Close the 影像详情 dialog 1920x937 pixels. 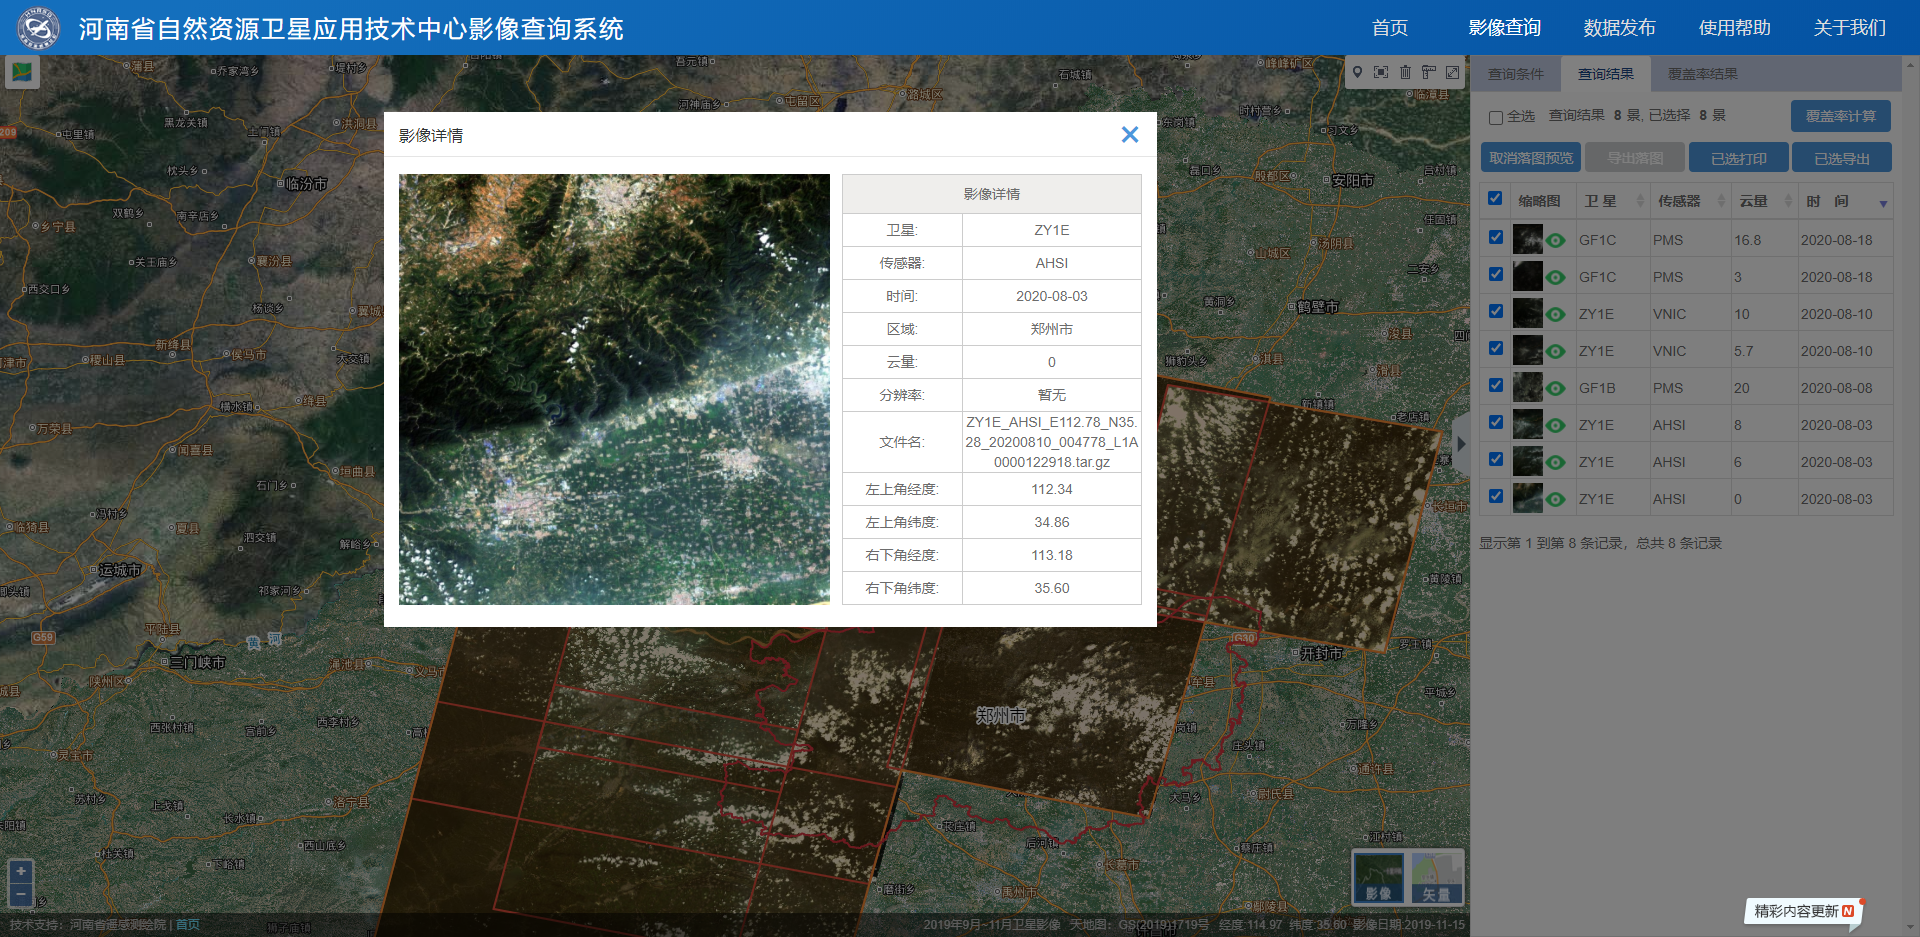1130,134
